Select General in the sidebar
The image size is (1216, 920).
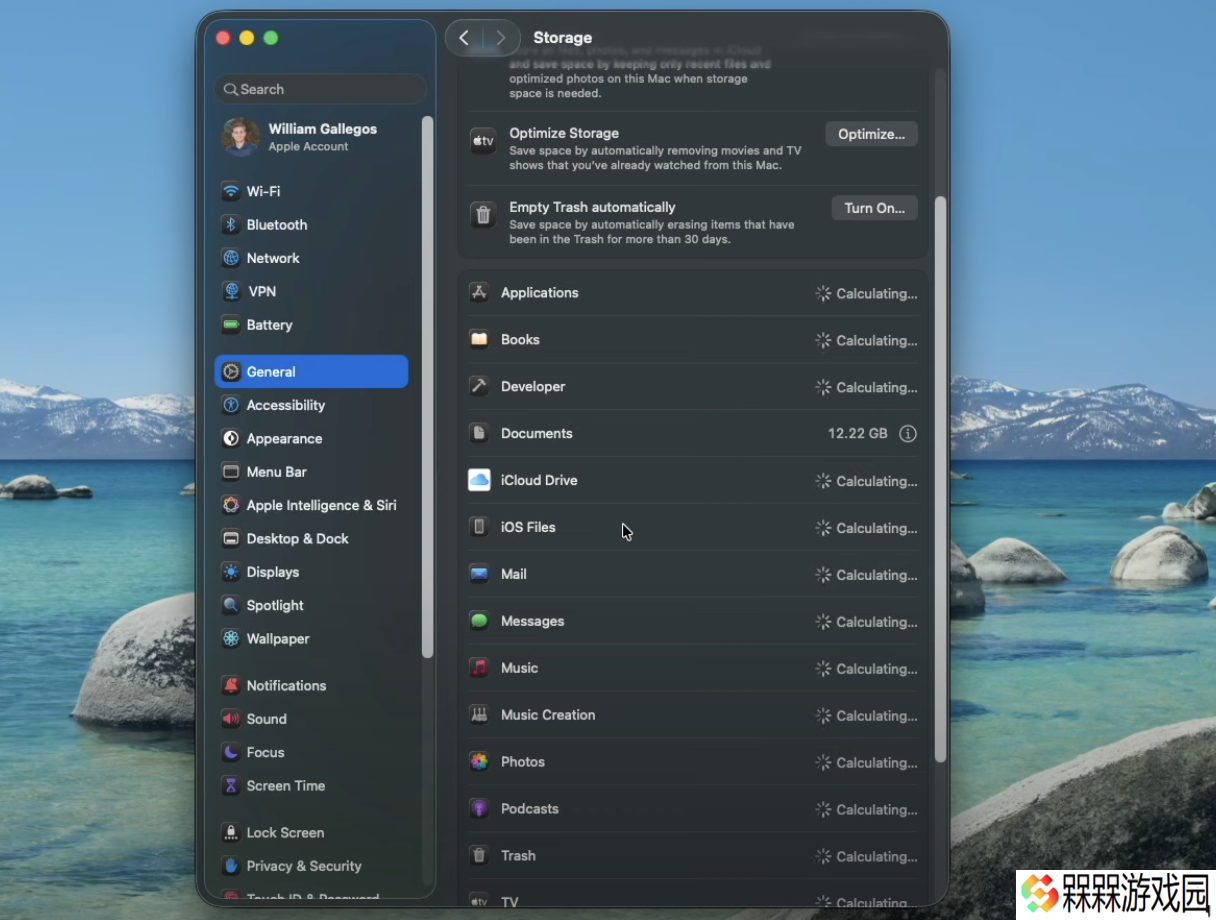pos(311,371)
